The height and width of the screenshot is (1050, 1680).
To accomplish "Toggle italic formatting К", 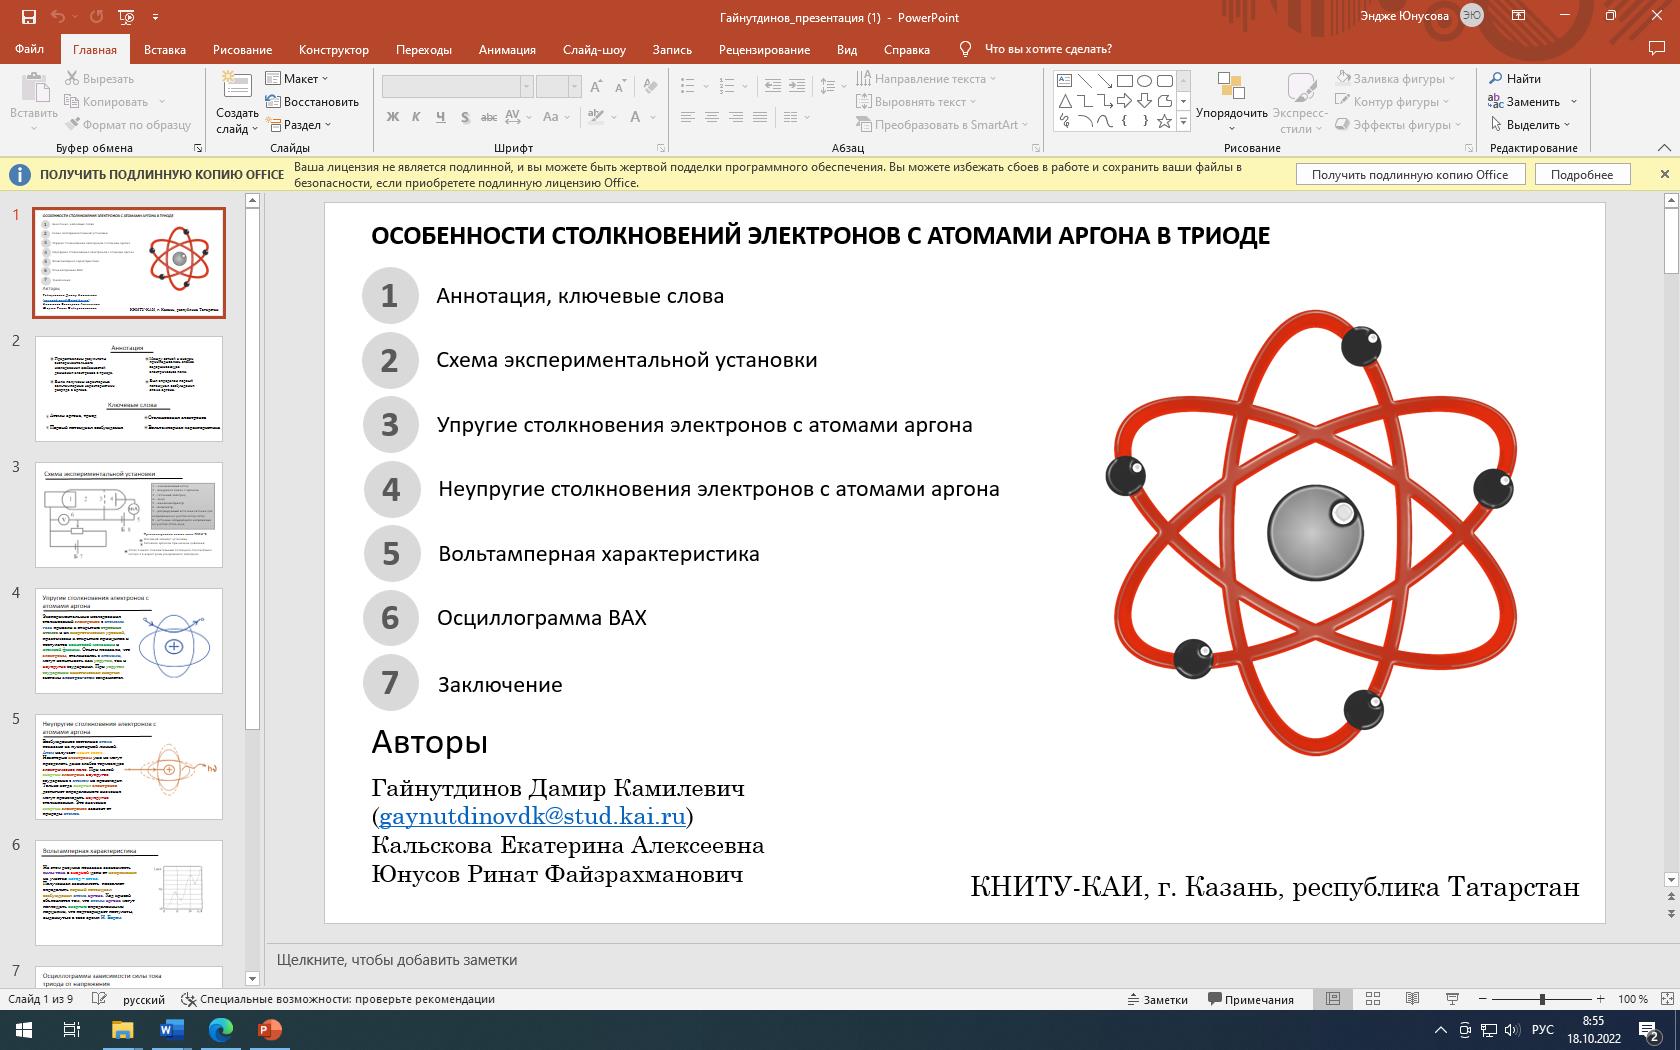I will [416, 117].
